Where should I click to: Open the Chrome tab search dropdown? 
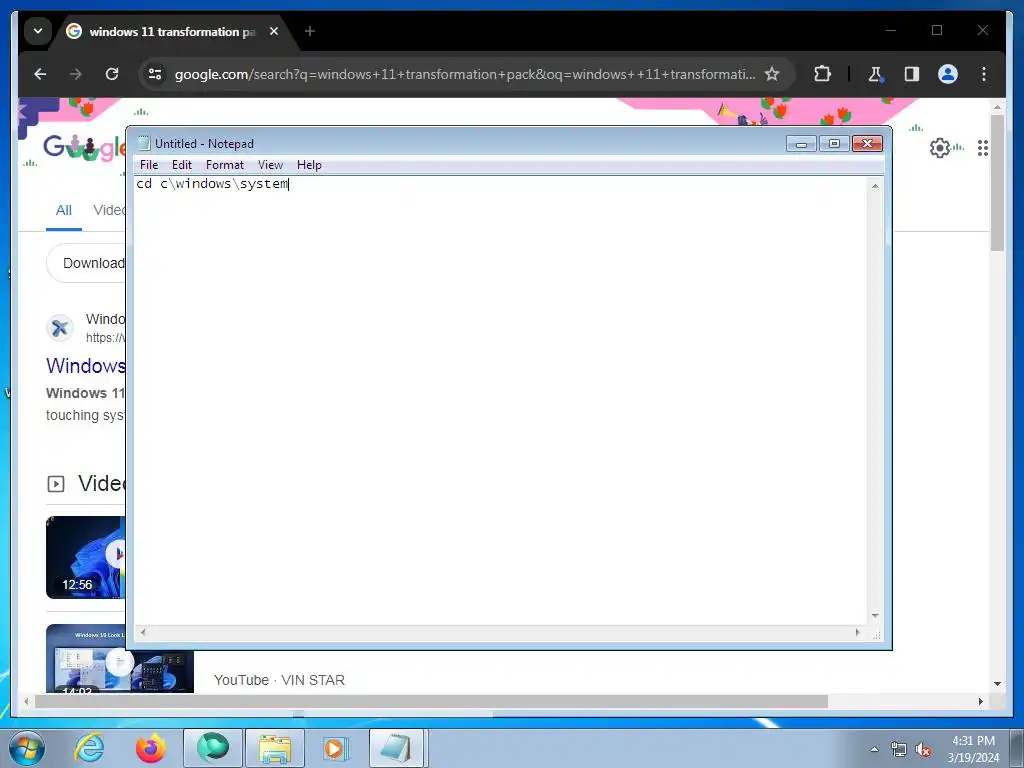coord(38,31)
